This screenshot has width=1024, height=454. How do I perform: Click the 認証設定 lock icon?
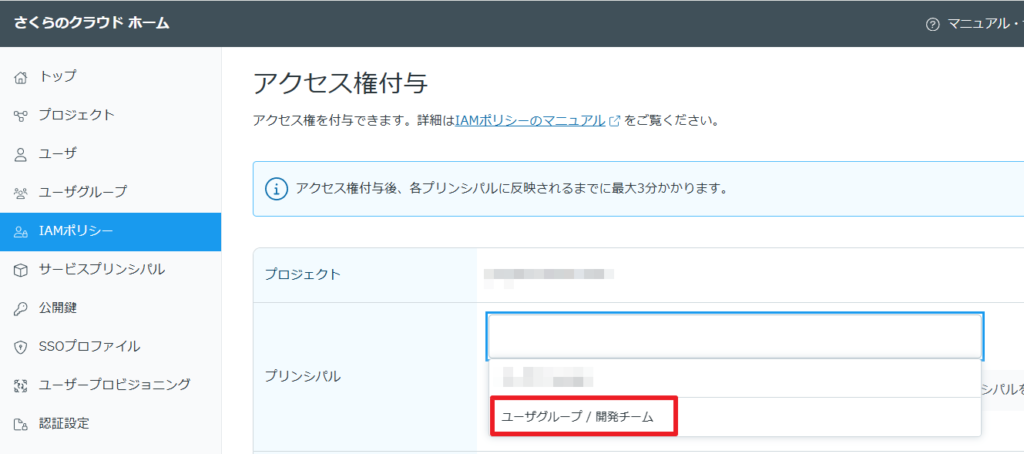pyautogui.click(x=20, y=424)
